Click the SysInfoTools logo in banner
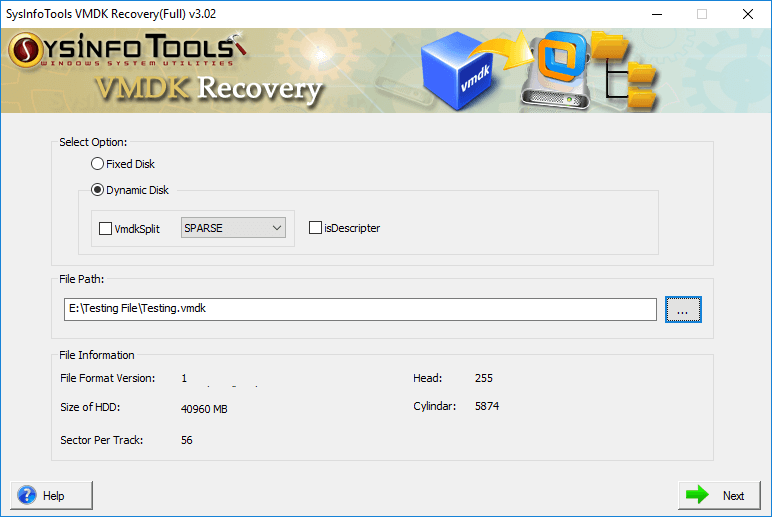This screenshot has width=772, height=517. pyautogui.click(x=126, y=49)
